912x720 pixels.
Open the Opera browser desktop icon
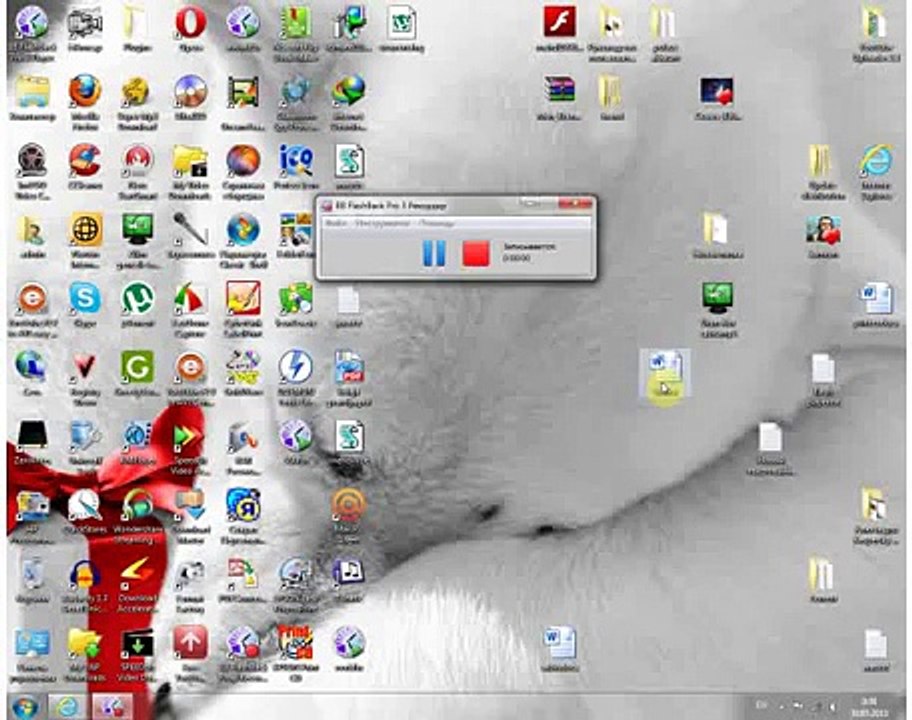[x=190, y=23]
